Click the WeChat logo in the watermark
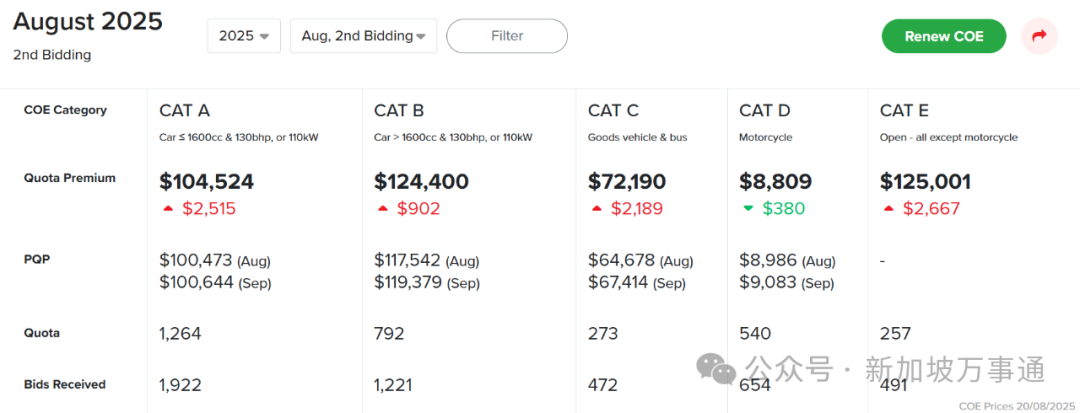1080x413 pixels. point(716,370)
